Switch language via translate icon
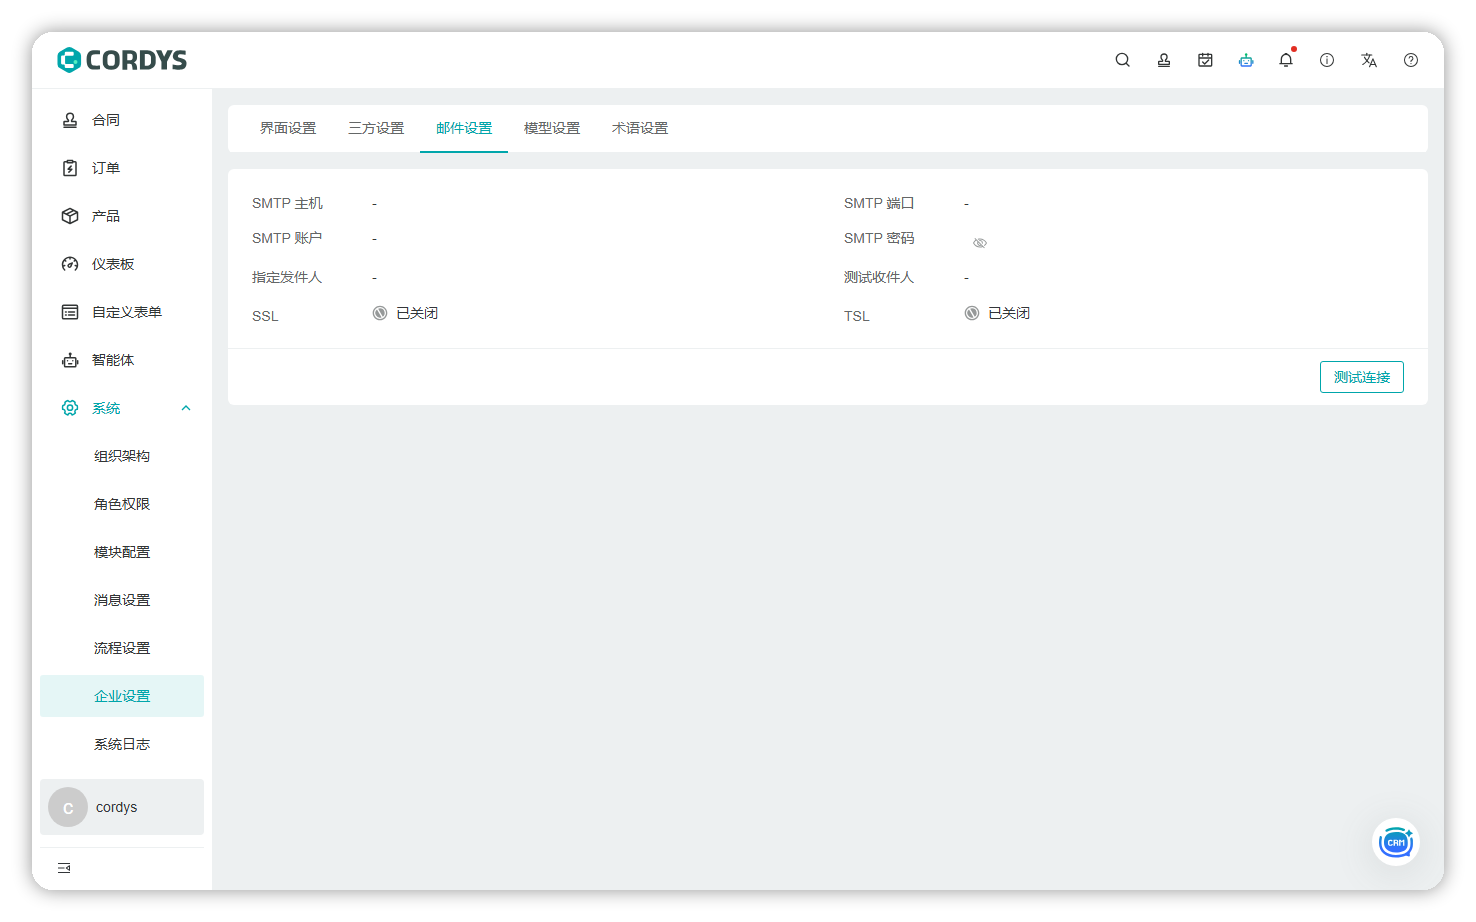This screenshot has height=922, width=1476. [1369, 60]
